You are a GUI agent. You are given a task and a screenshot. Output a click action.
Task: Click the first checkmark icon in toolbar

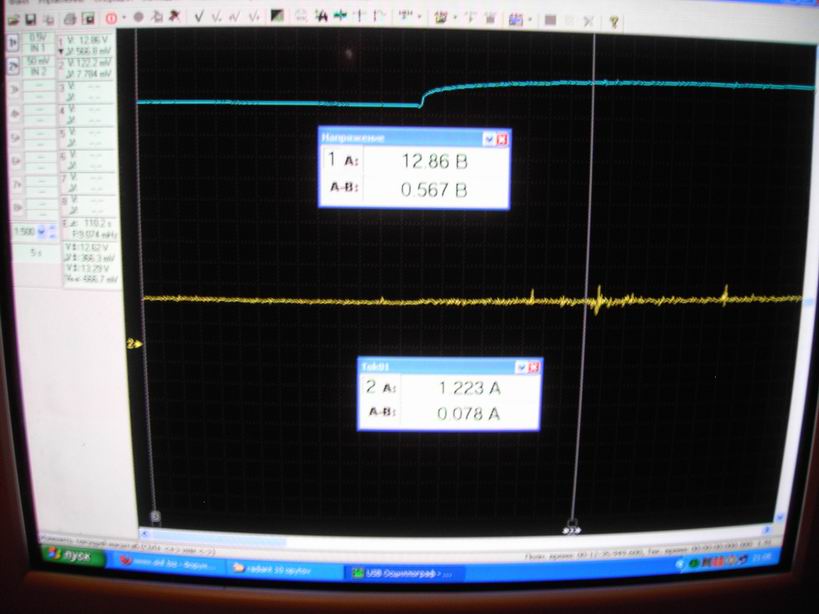[200, 18]
